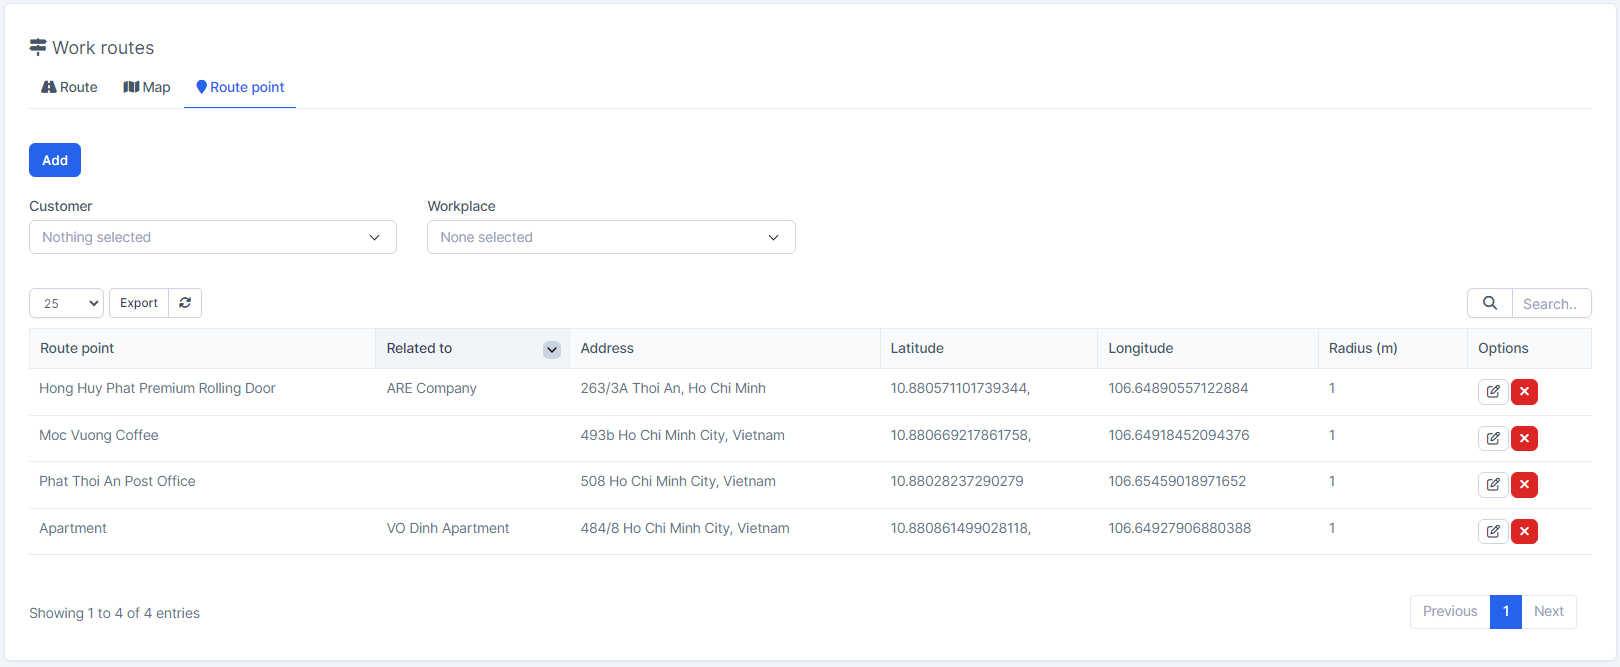Viewport: 1620px width, 667px height.
Task: Expand the Related to column arrow
Action: pyautogui.click(x=551, y=349)
